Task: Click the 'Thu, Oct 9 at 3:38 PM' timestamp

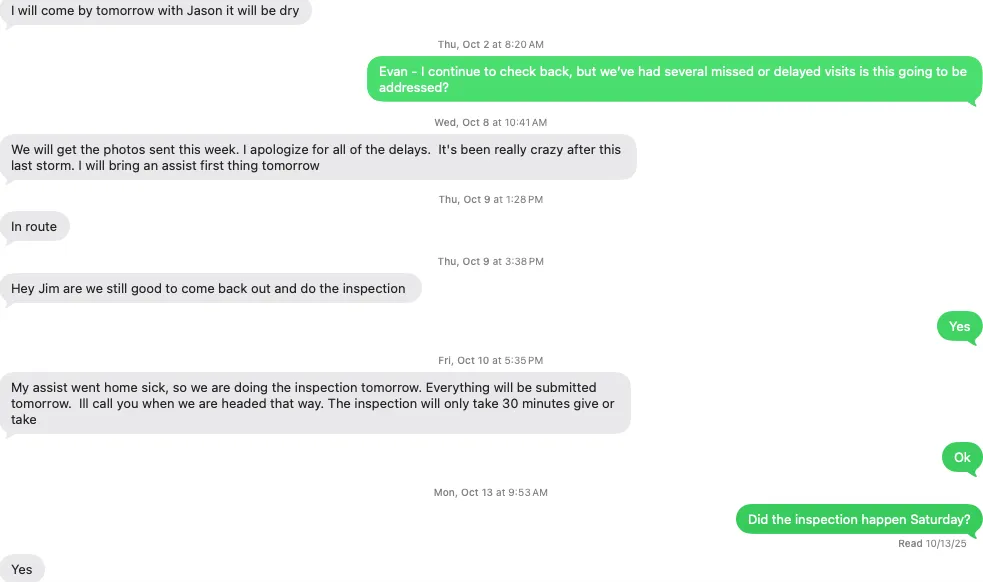Action: pos(491,262)
